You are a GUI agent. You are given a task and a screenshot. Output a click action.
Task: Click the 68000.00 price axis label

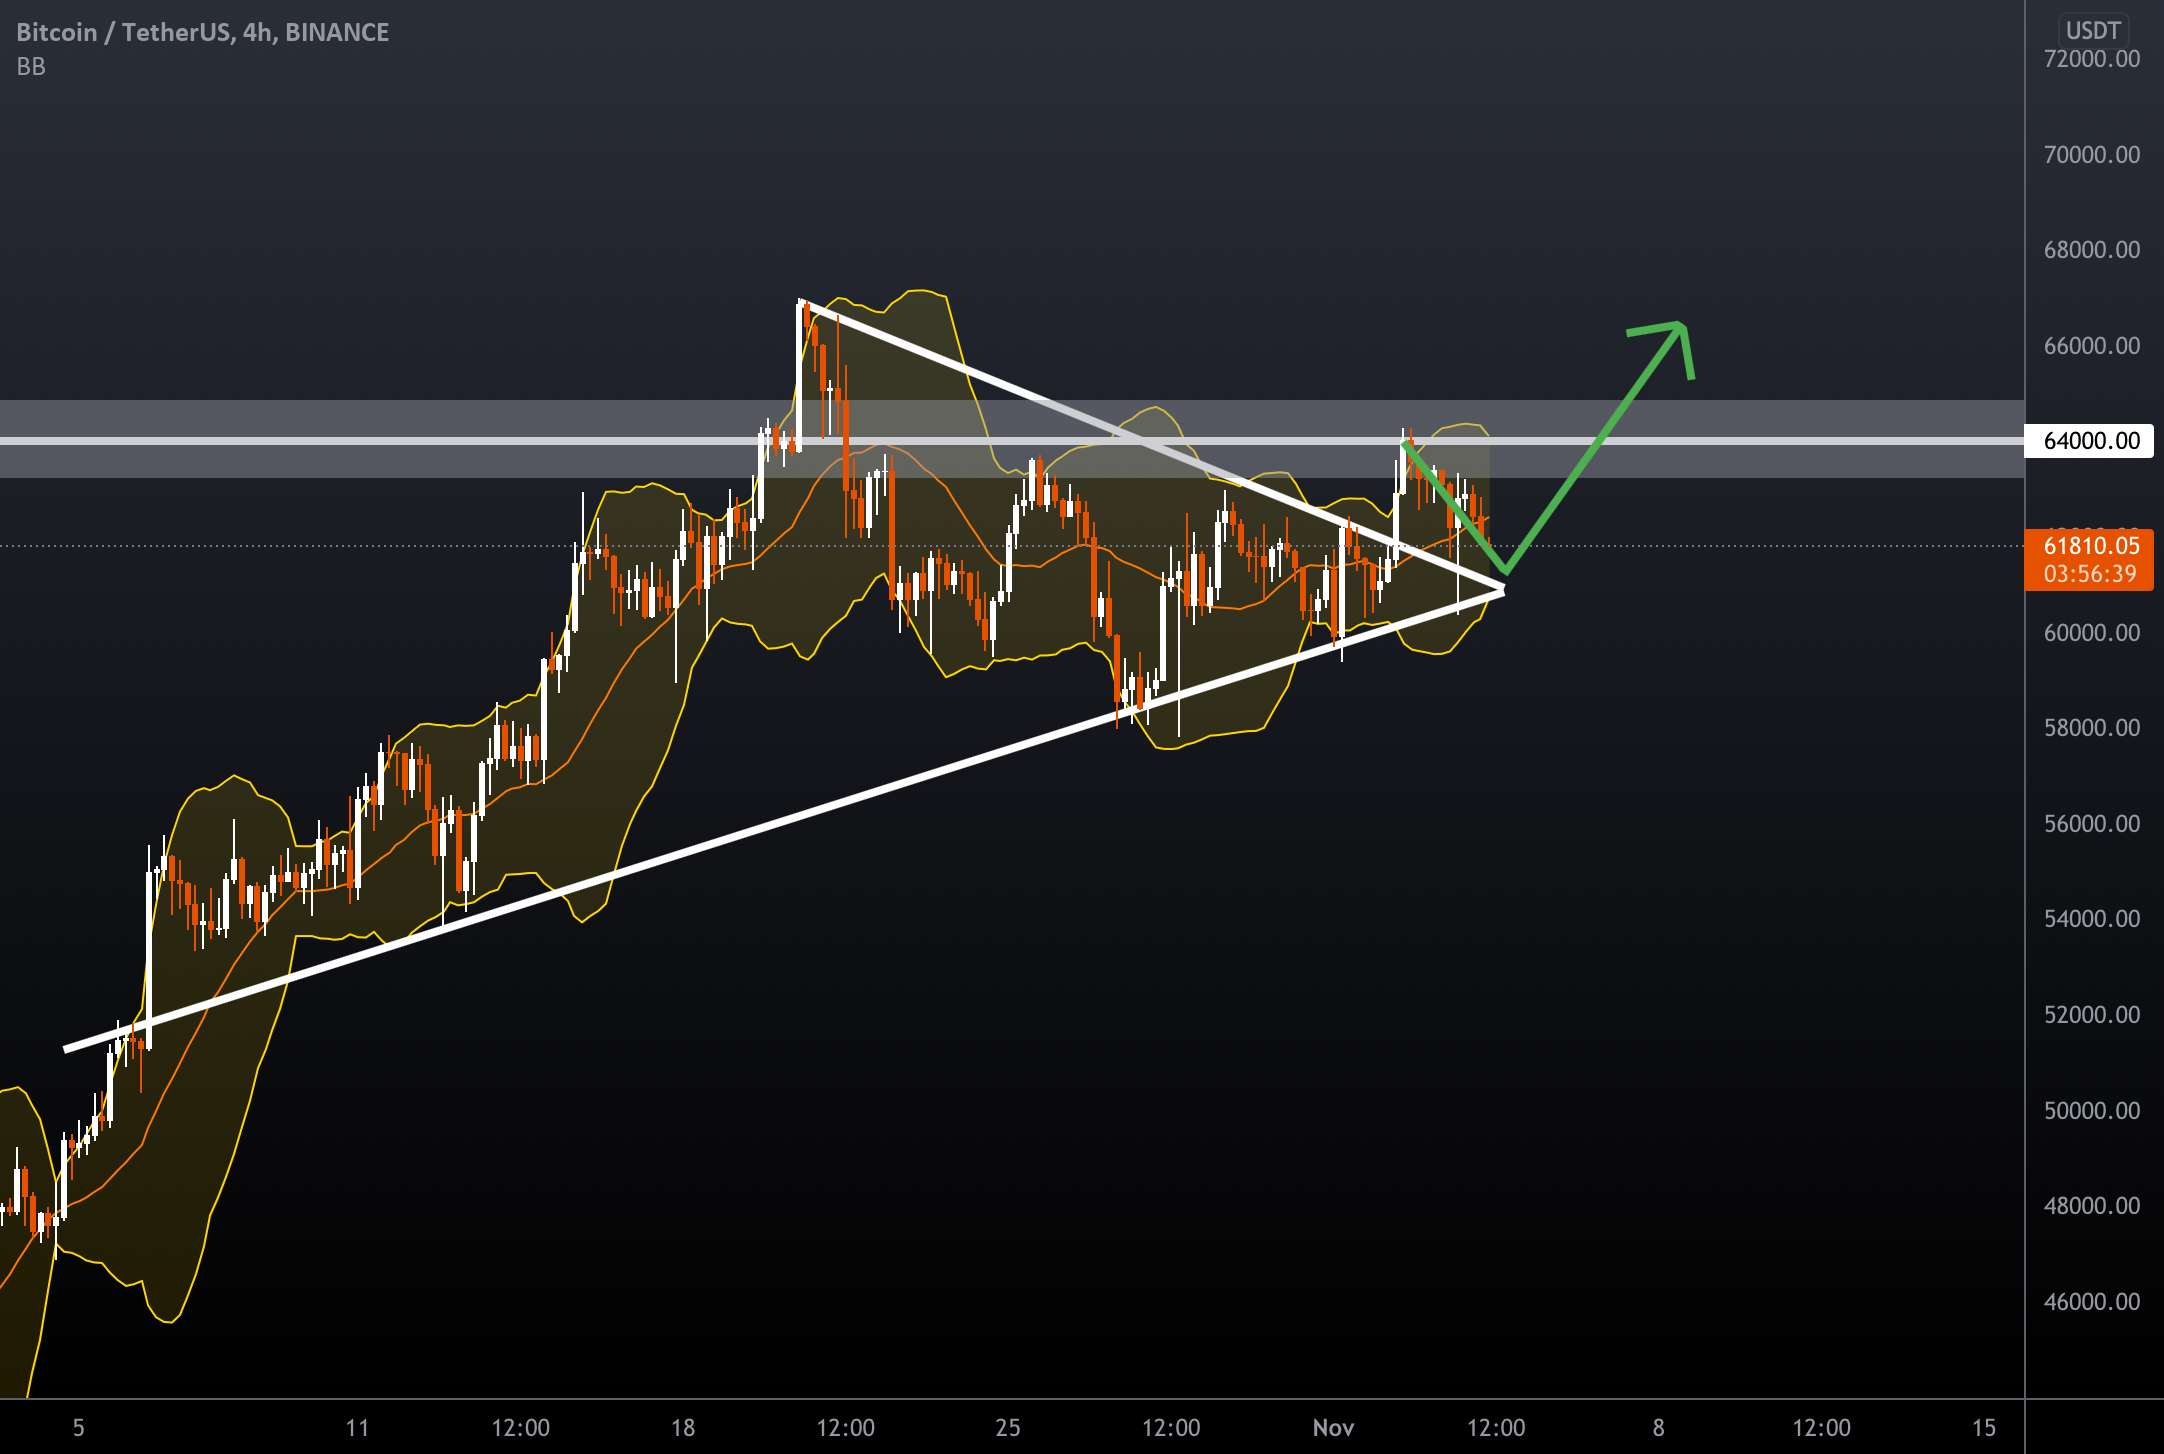(x=2092, y=250)
